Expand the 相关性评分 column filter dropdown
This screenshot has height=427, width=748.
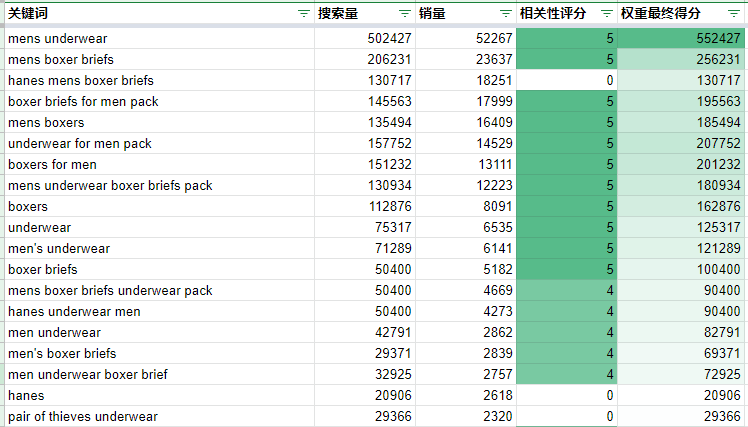[606, 13]
